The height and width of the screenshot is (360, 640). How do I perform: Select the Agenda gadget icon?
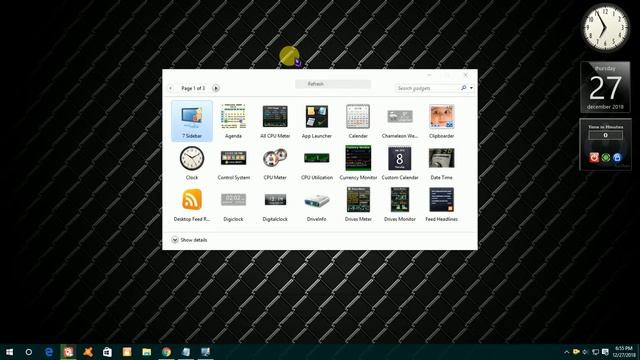click(x=233, y=116)
